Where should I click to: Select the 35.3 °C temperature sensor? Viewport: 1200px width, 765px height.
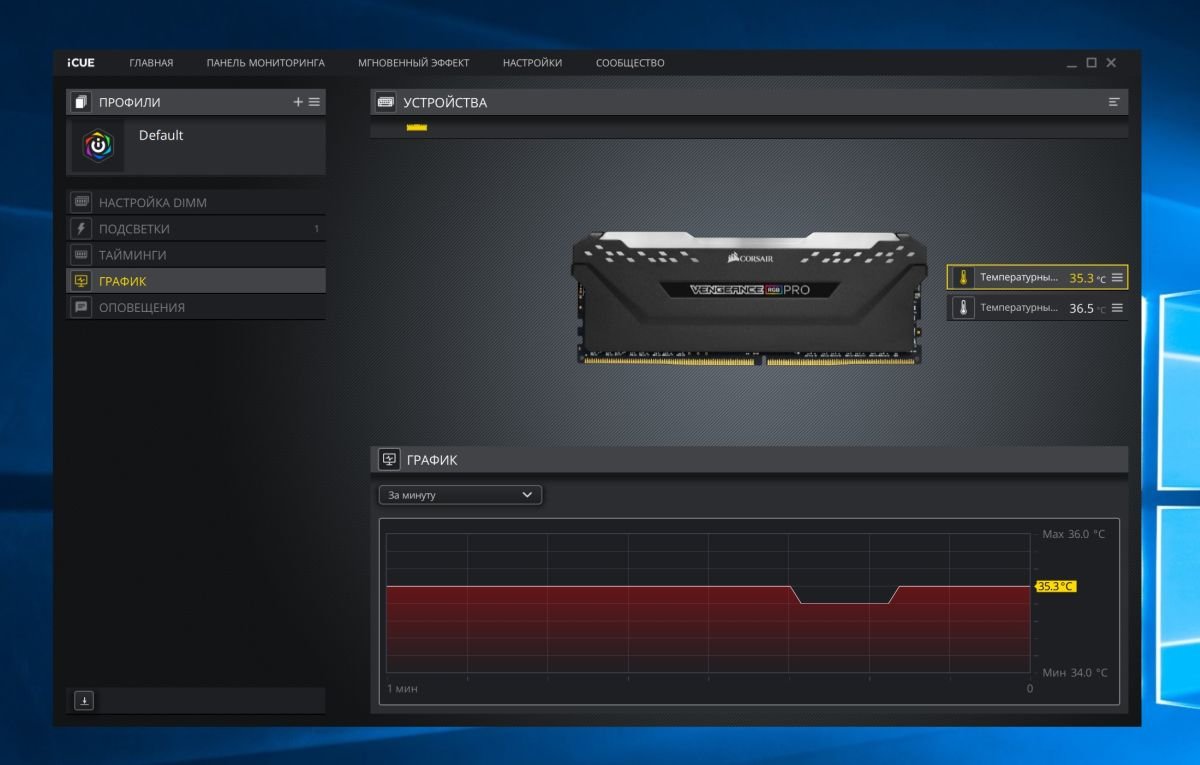[1037, 277]
